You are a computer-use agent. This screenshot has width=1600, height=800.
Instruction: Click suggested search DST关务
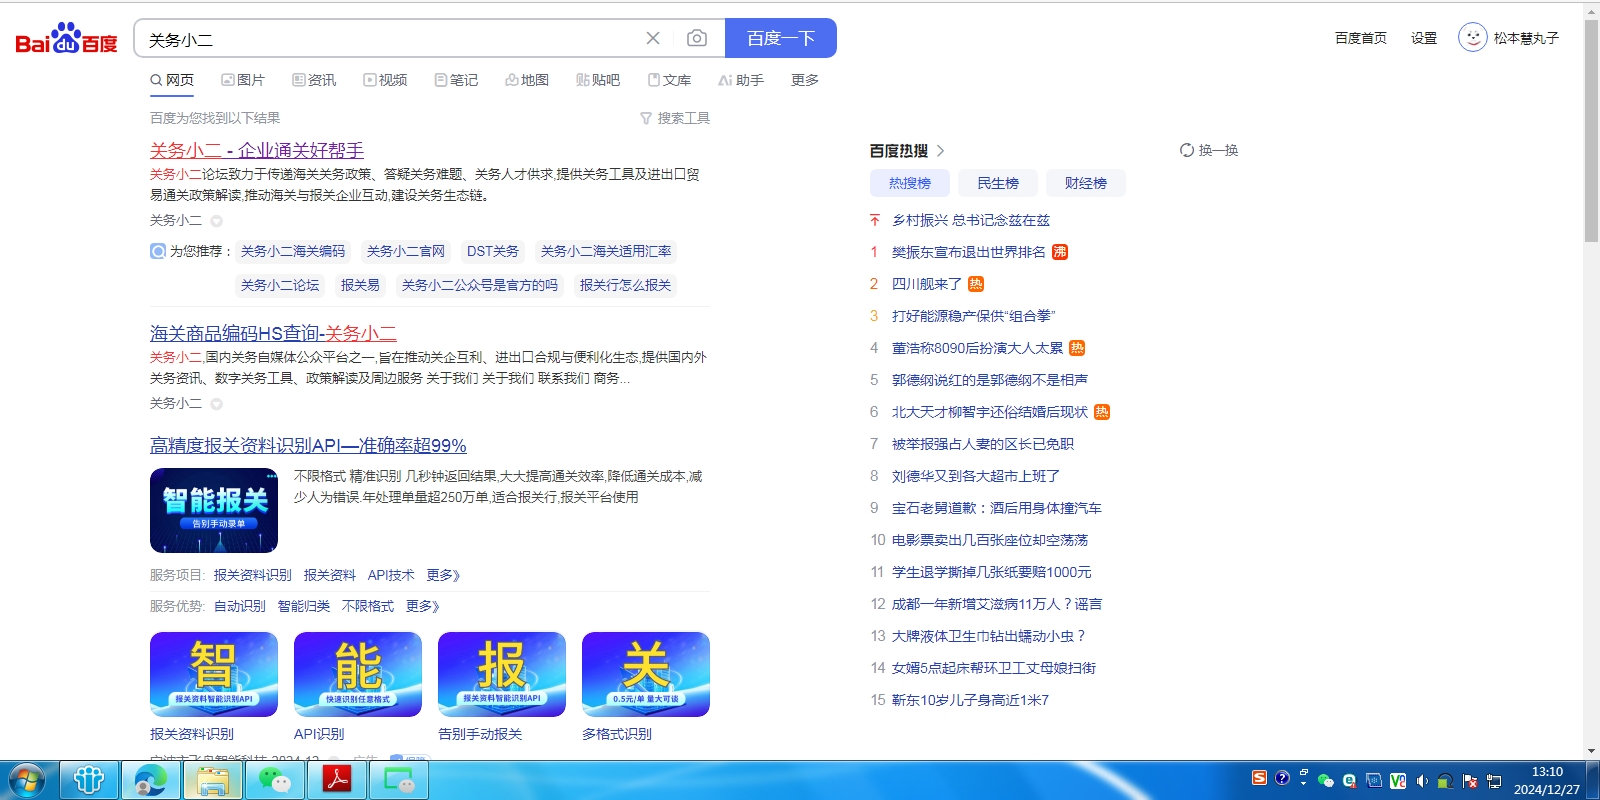coord(493,251)
